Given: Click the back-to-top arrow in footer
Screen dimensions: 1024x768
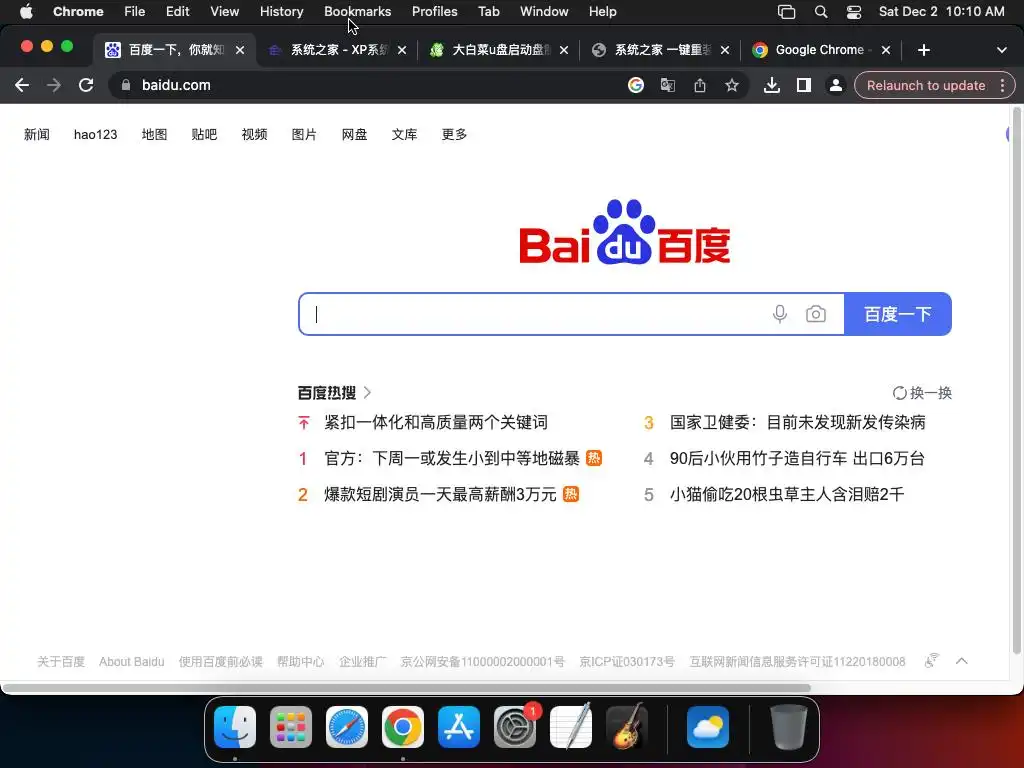Looking at the screenshot, I should coord(961,661).
